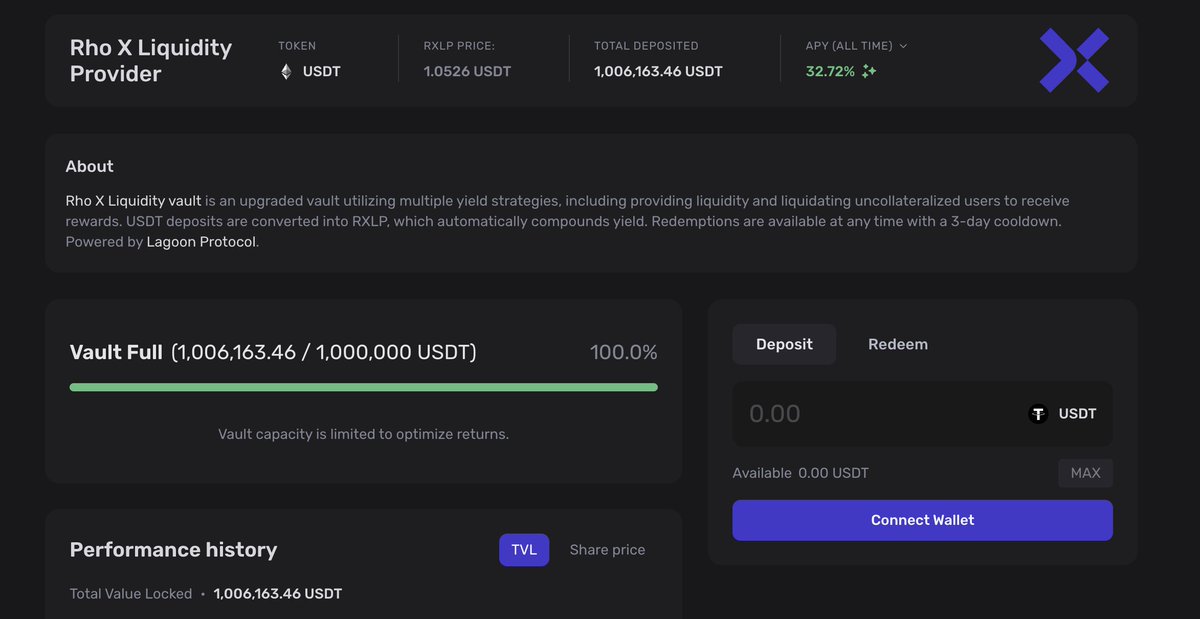Click the vault capacity limitation note
This screenshot has height=619, width=1200.
[x=364, y=434]
